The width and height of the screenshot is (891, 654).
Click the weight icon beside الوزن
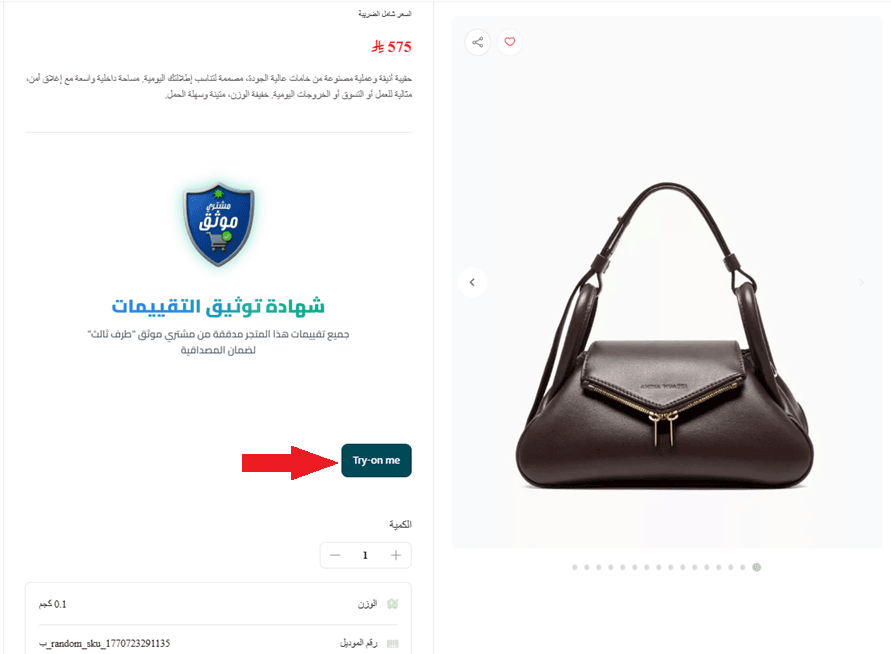click(392, 604)
